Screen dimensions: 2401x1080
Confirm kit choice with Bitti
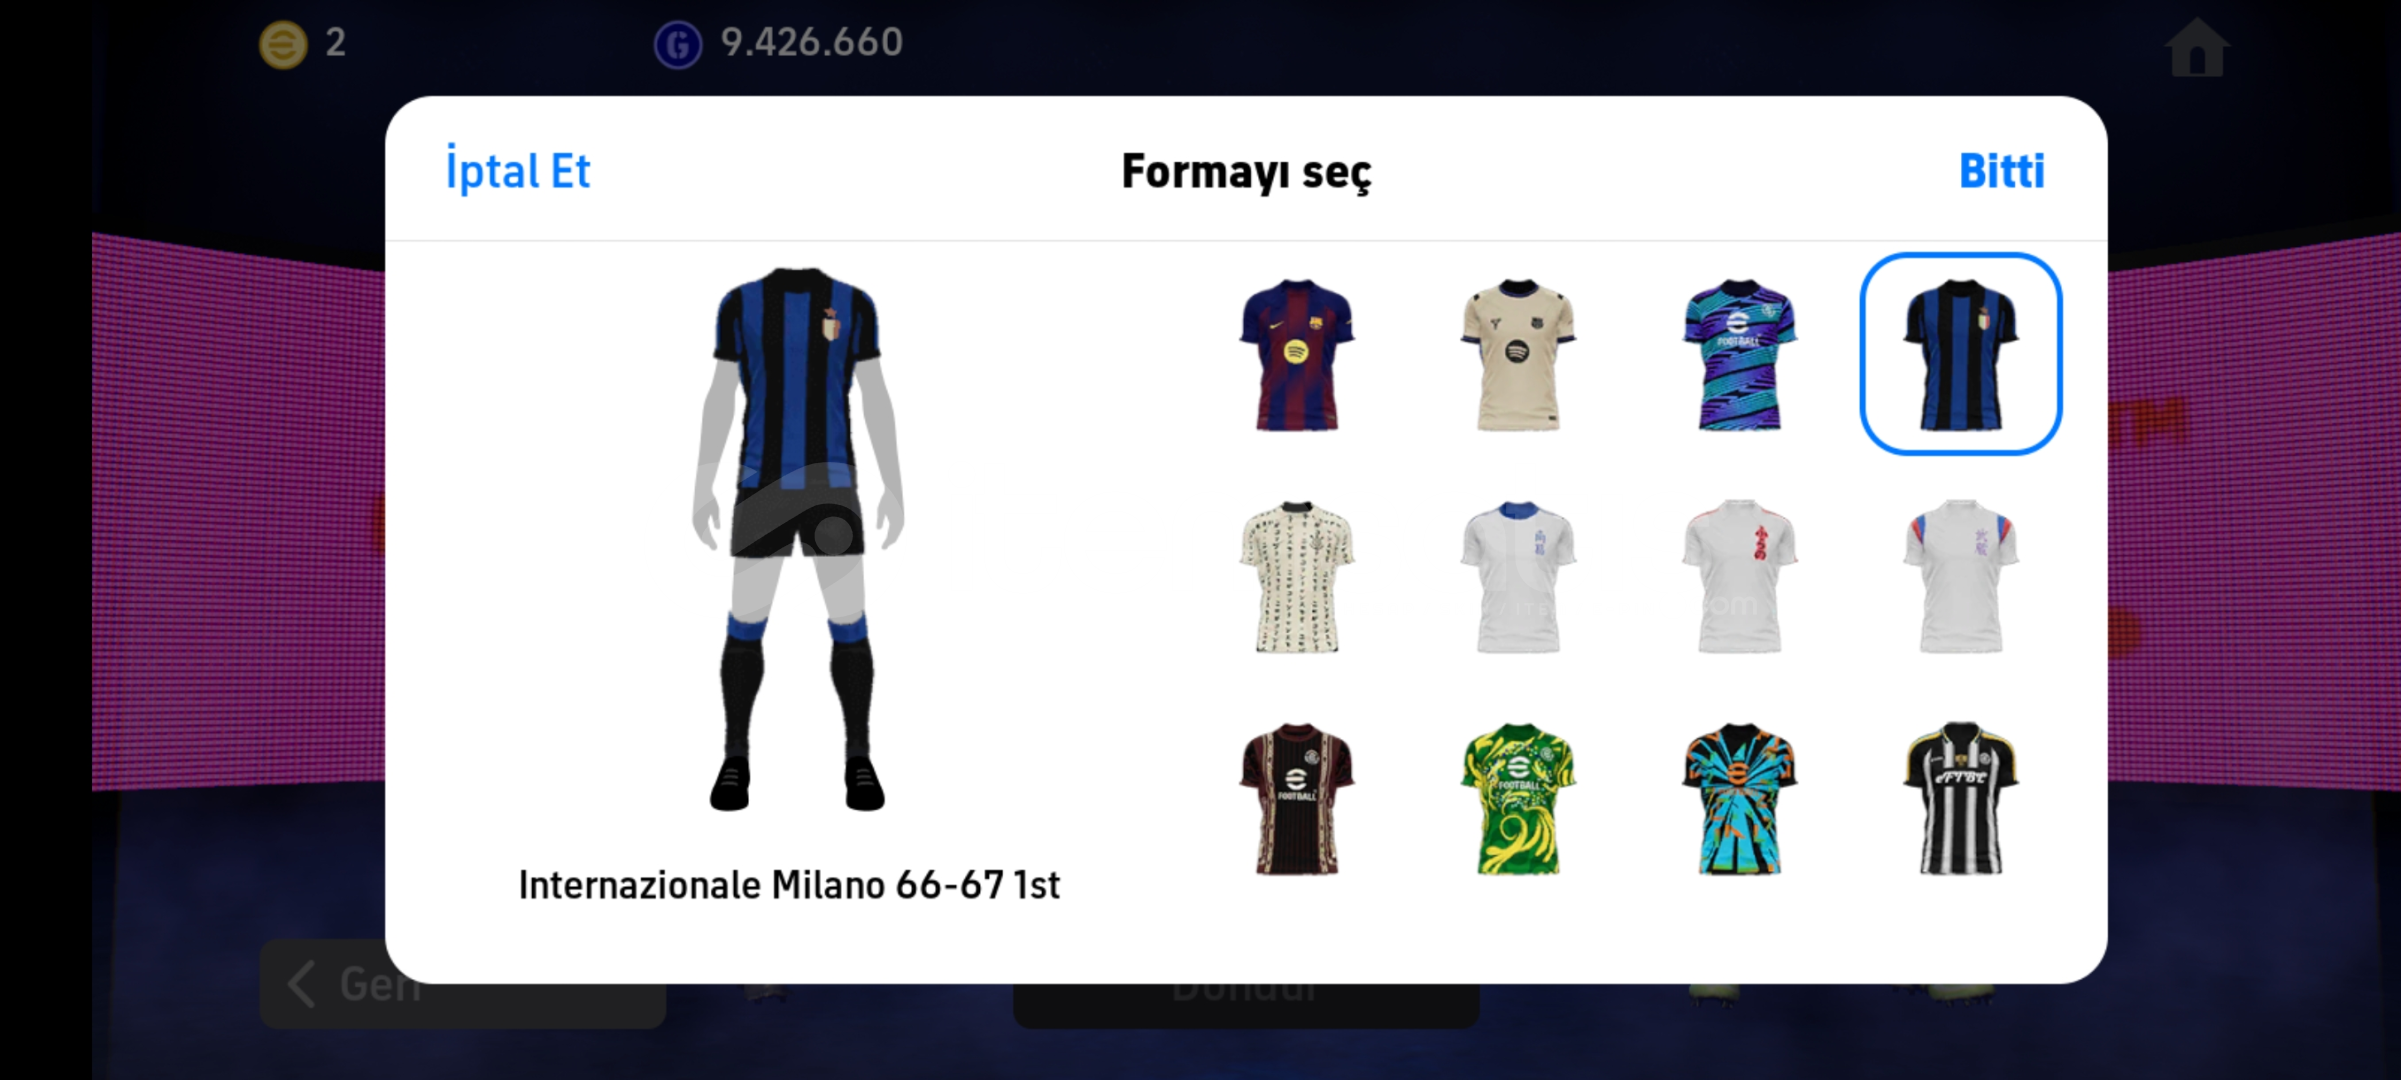2001,171
